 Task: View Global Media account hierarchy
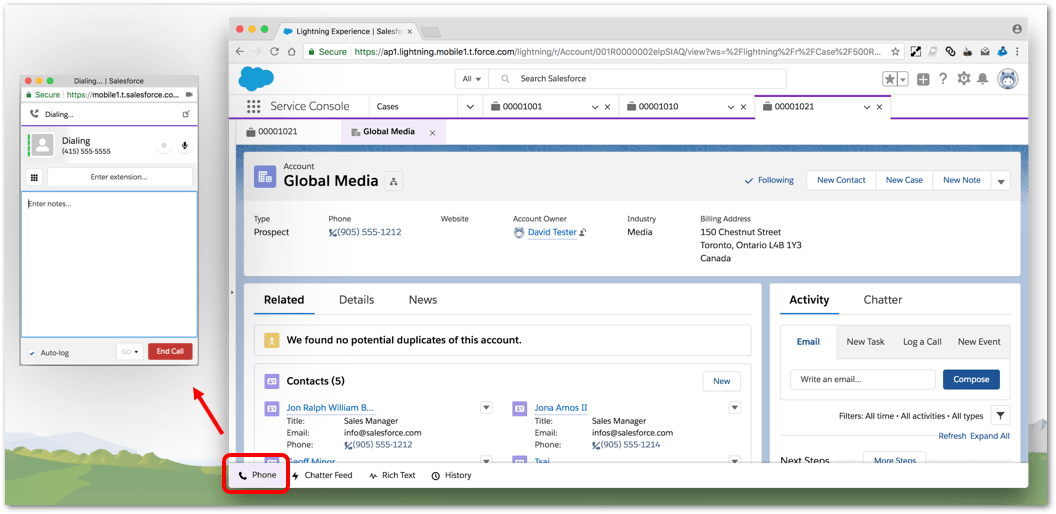tap(394, 181)
